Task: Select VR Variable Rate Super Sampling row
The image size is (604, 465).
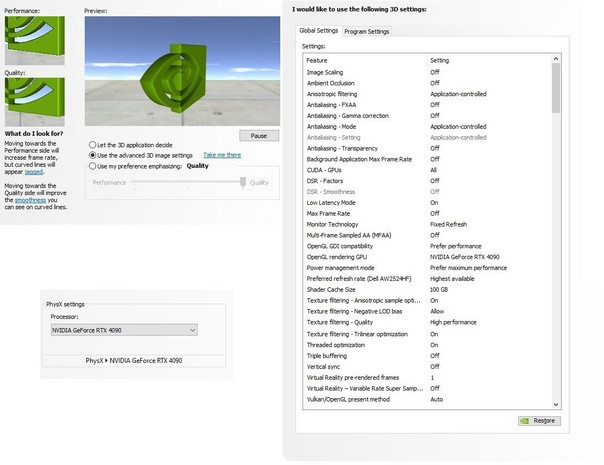Action: tap(428, 388)
